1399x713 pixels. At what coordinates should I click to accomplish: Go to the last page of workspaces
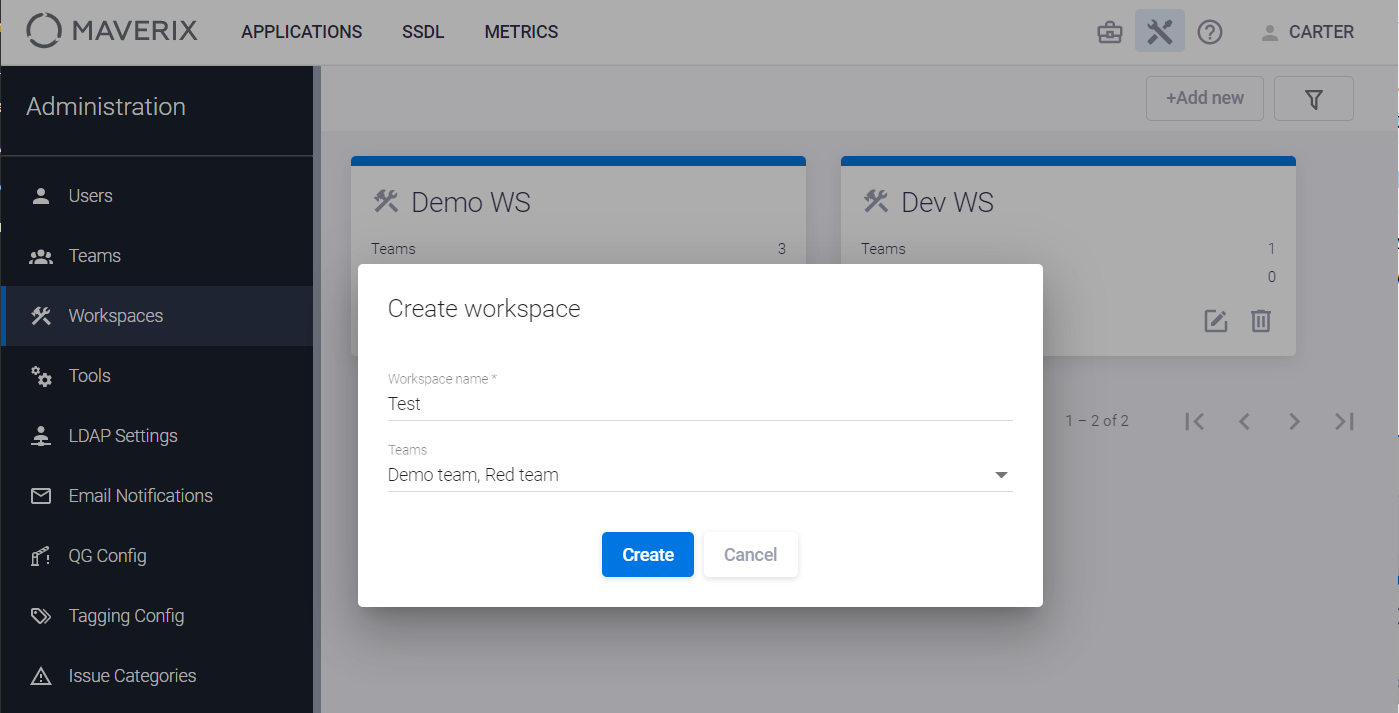click(1344, 421)
